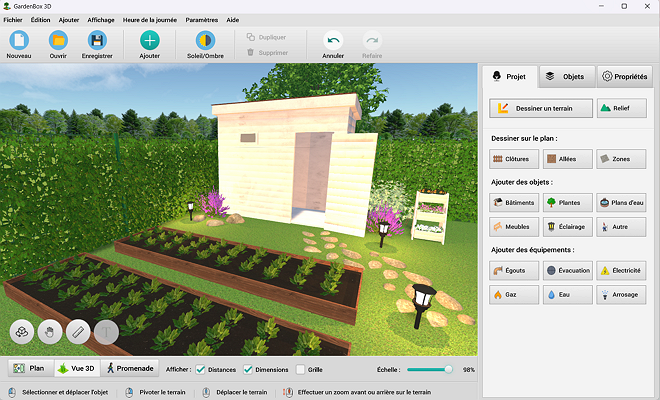The image size is (660, 400).
Task: Switch to the Projet tab
Action: pyautogui.click(x=510, y=77)
